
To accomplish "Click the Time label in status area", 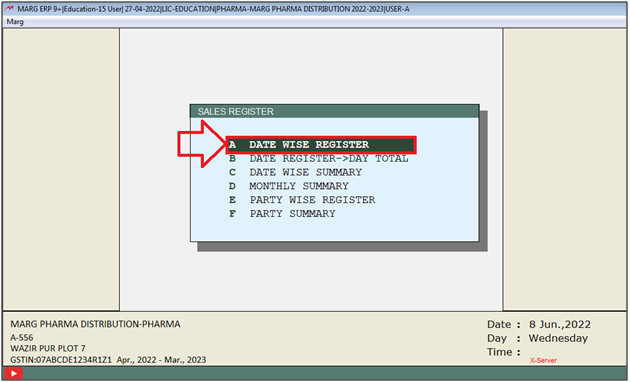I will pos(504,352).
